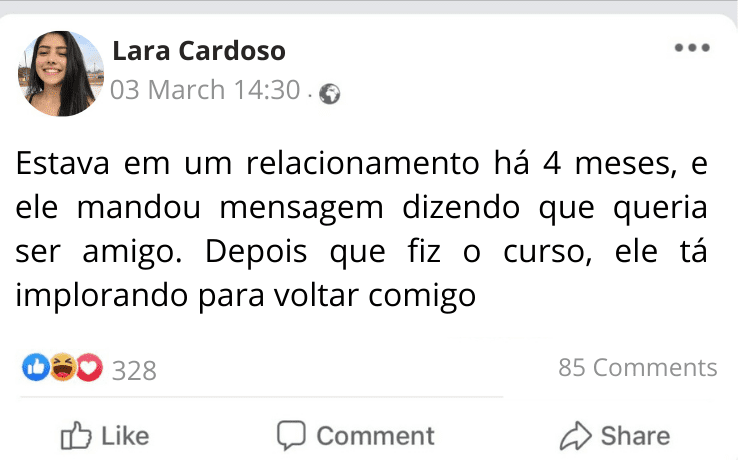This screenshot has width=738, height=460.
Task: Open Lara Cardoso's profile picture
Action: point(60,72)
